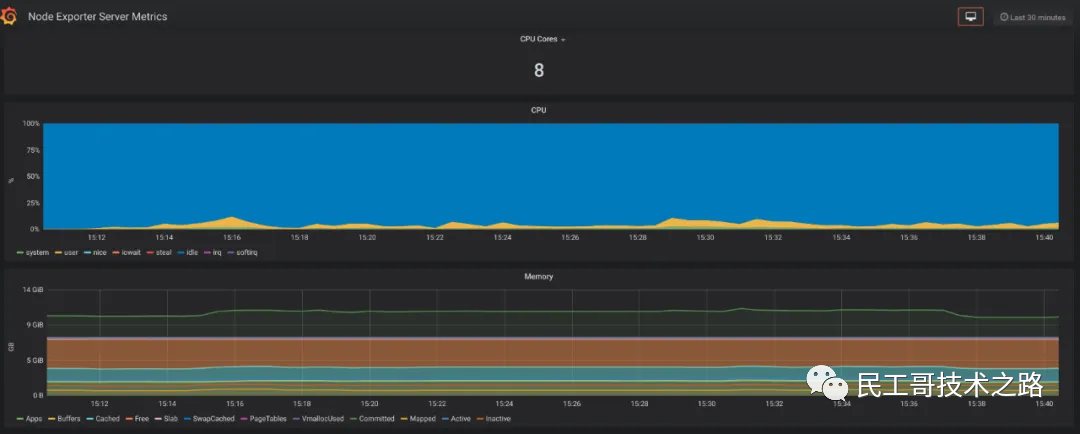Image resolution: width=1080 pixels, height=434 pixels.
Task: Click the clock icon in the time picker
Action: pyautogui.click(x=1004, y=17)
